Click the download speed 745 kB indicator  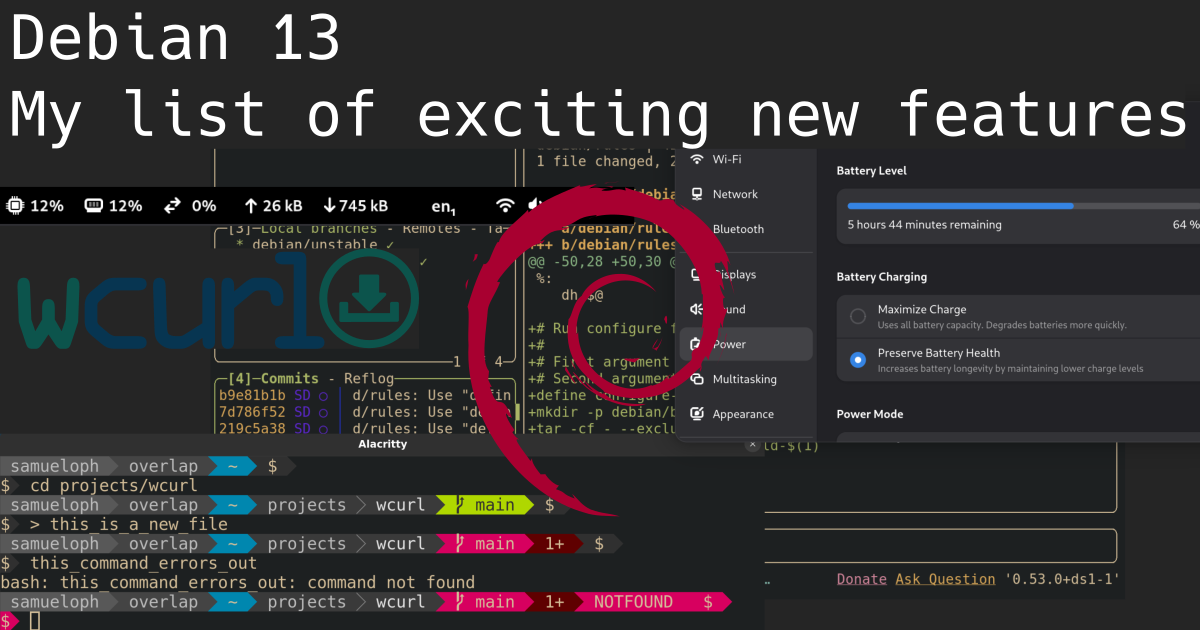coord(356,206)
